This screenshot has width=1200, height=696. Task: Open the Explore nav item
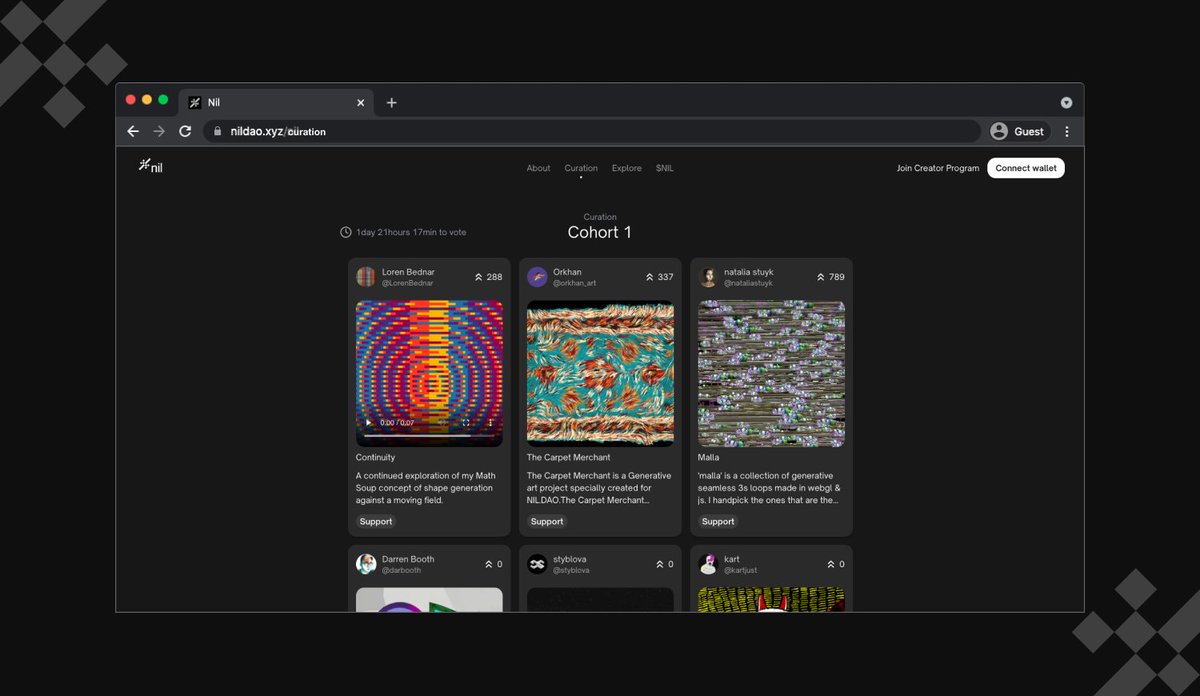coord(627,168)
